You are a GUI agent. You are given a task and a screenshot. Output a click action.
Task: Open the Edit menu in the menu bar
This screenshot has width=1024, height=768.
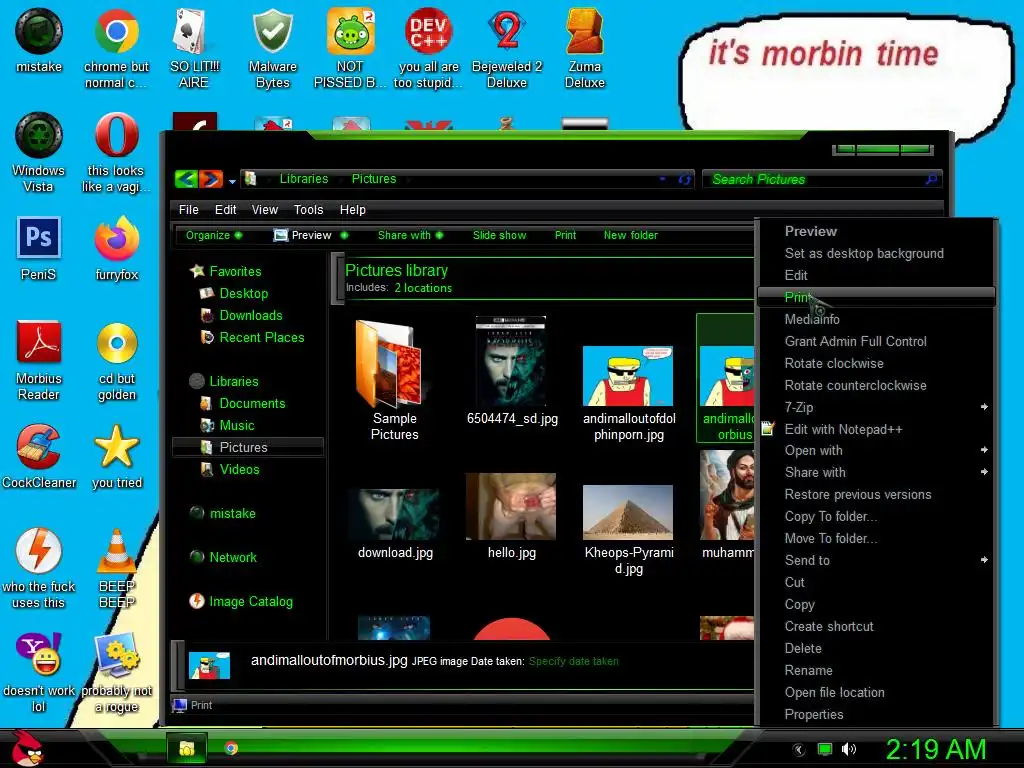225,210
